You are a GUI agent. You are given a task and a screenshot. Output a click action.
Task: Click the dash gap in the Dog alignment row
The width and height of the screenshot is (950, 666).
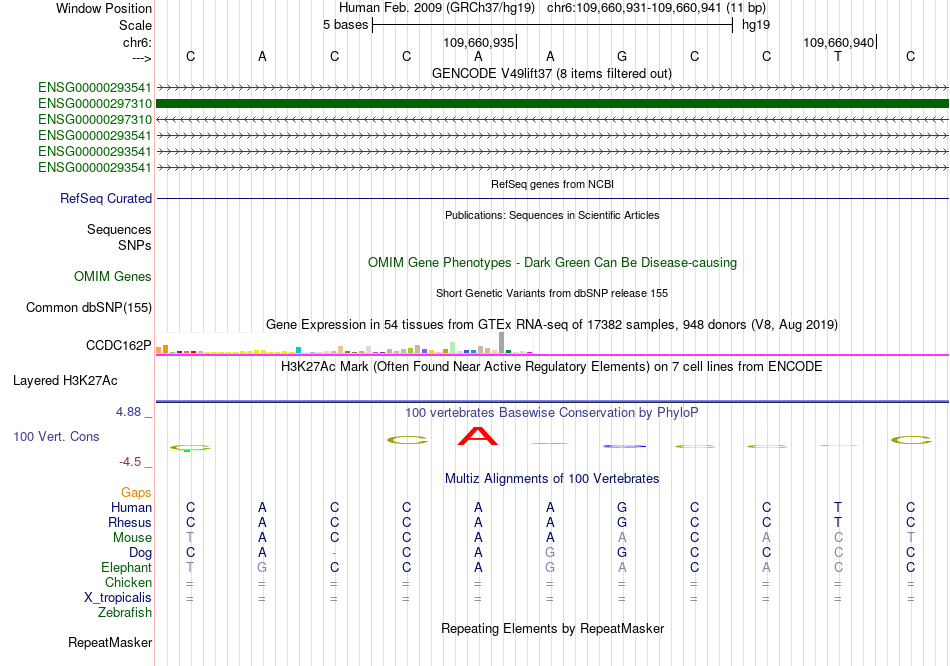coord(334,553)
